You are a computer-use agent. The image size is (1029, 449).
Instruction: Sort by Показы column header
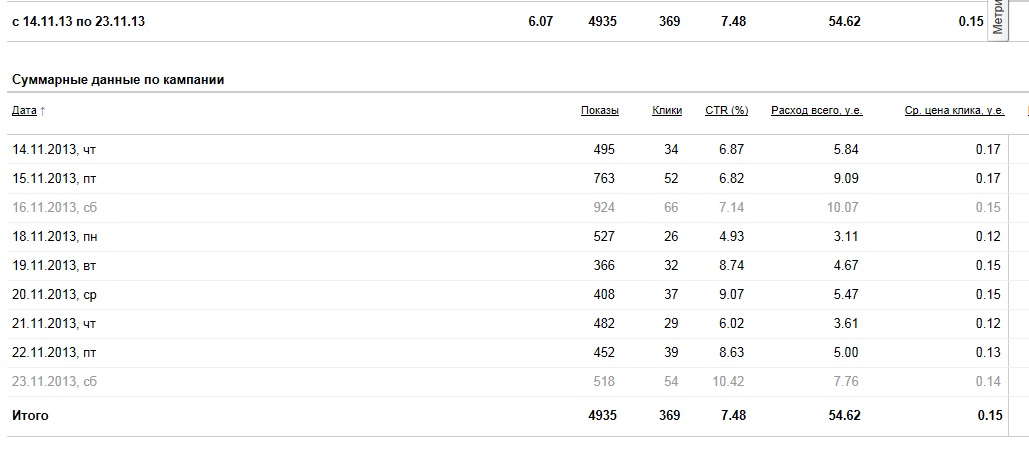599,110
